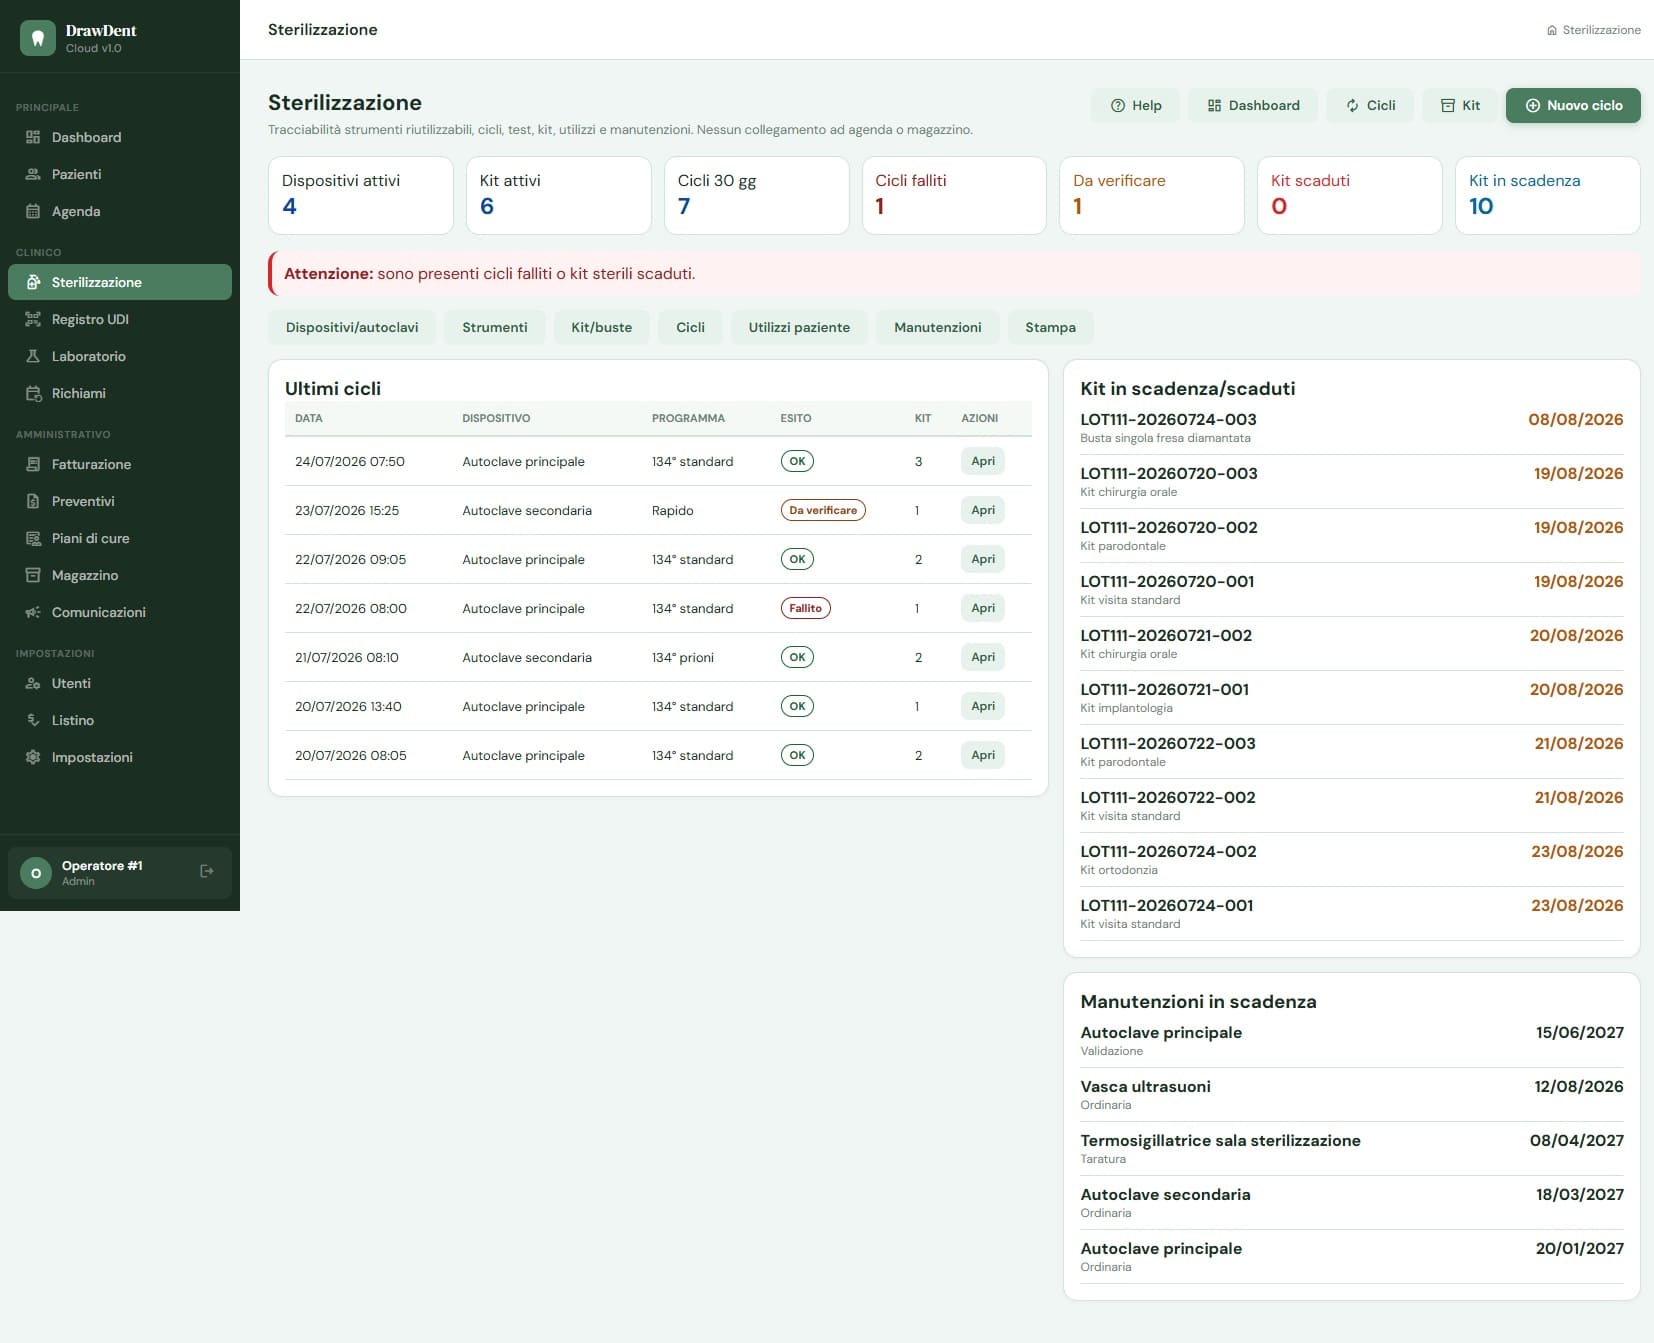Click the home icon in the breadcrumb
This screenshot has height=1343, width=1654.
1552,30
